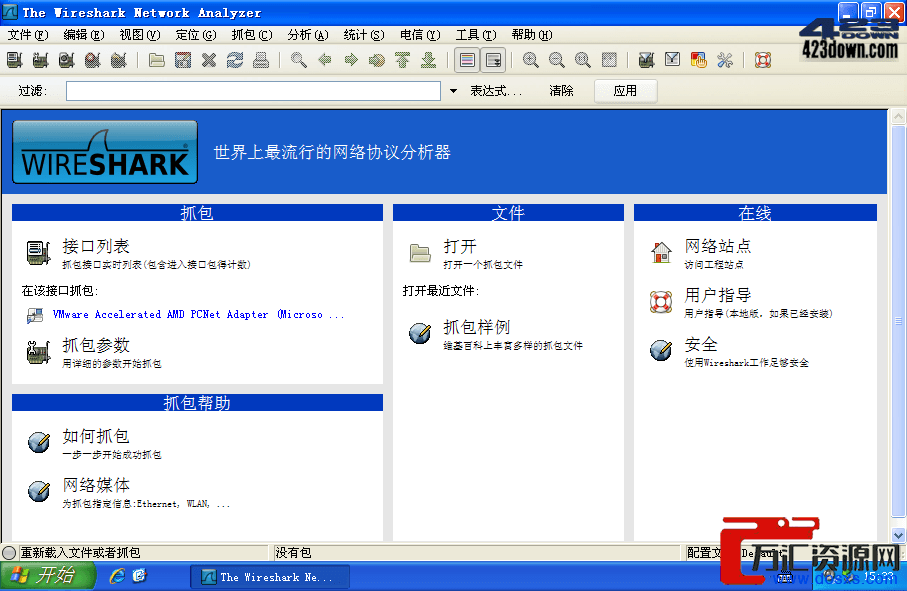Toggle auto scroll in live capture
Viewport: 907px width, 591px height.
493,60
